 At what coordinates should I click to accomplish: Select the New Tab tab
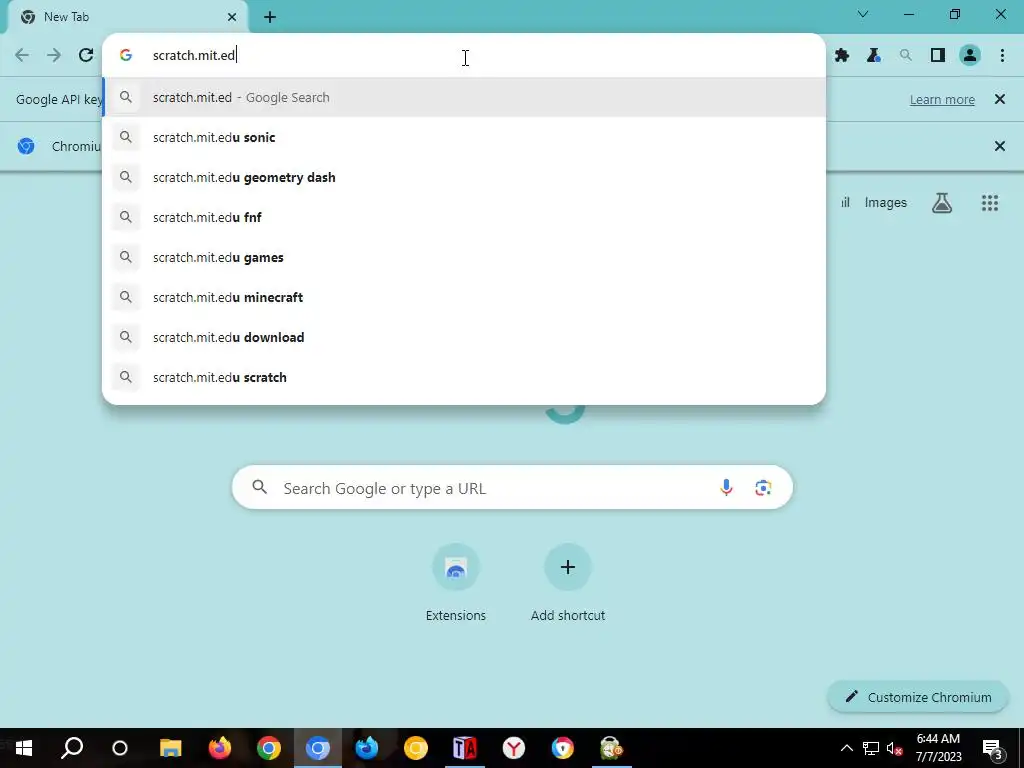click(x=127, y=17)
